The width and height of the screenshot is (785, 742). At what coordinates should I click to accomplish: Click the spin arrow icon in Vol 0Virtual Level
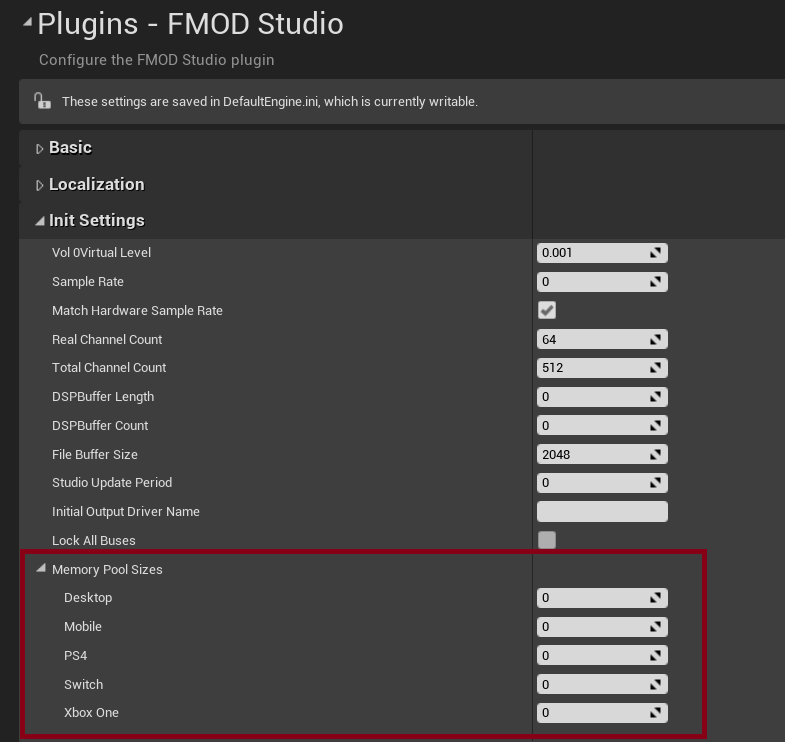[x=655, y=253]
